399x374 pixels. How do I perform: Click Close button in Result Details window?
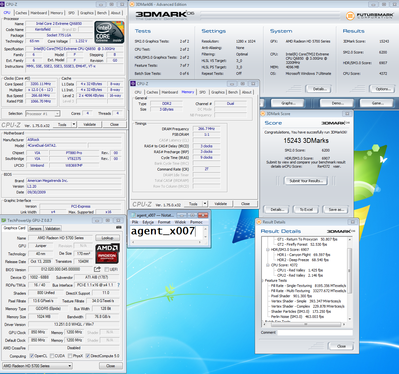click(341, 346)
